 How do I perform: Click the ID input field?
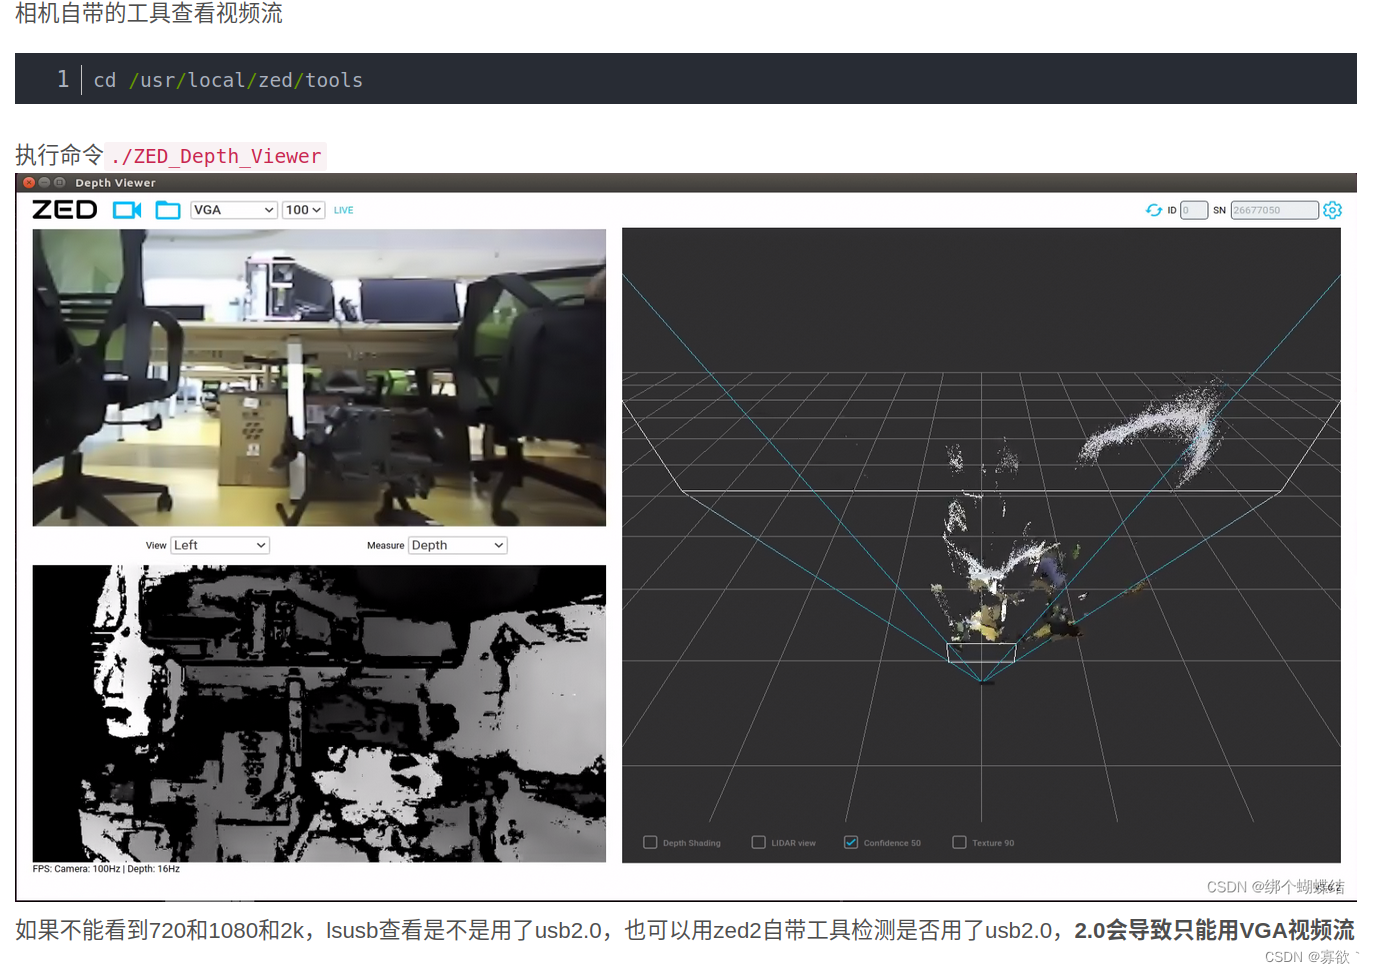click(x=1194, y=210)
